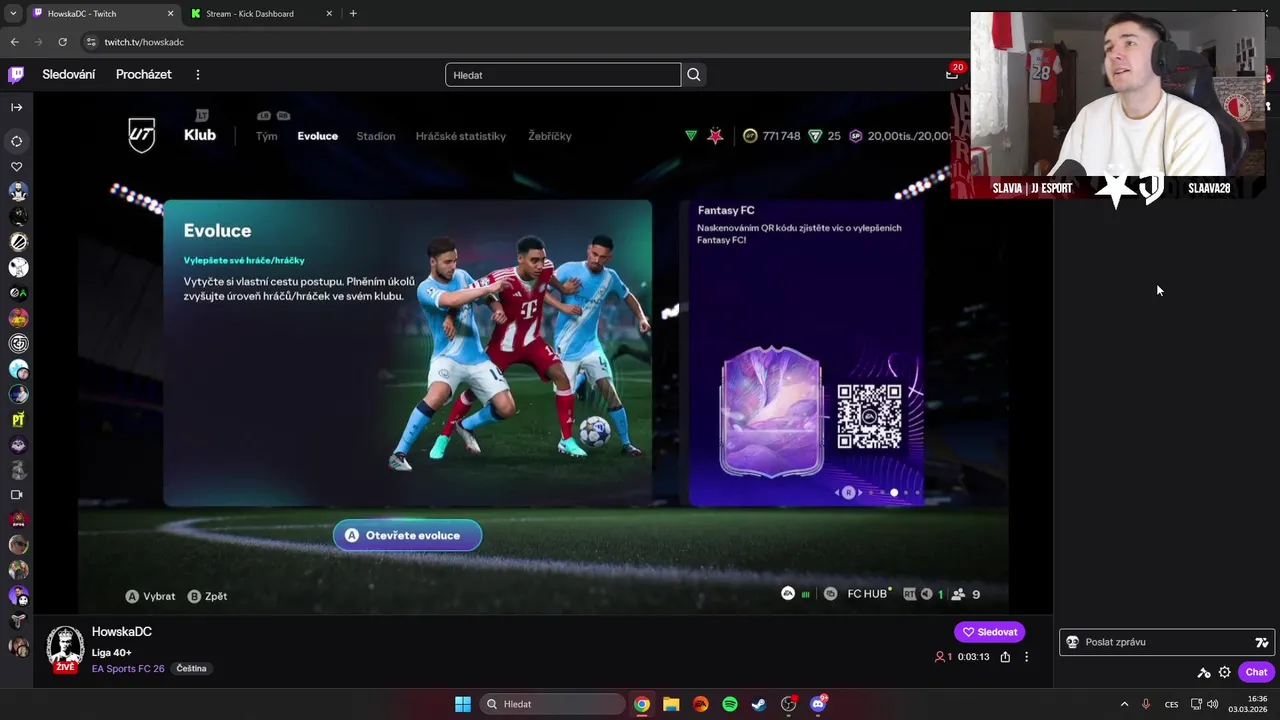Image resolution: width=1280 pixels, height=720 pixels.
Task: Open the channel points hammer icon
Action: pos(1204,672)
